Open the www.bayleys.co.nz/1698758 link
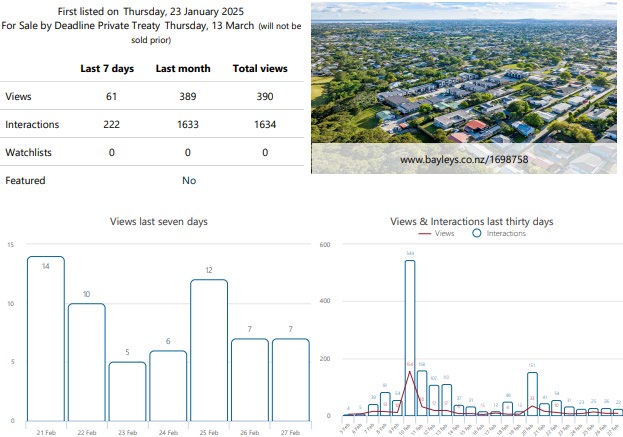 [x=464, y=159]
